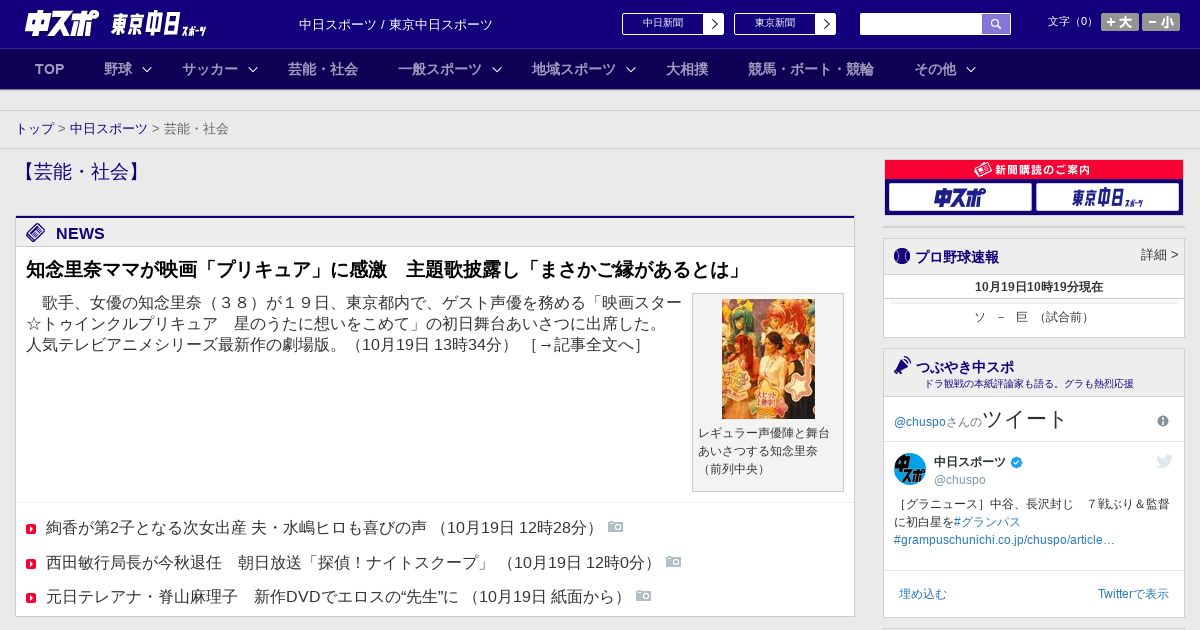
Task: Click 中スポ subscription banner button
Action: [x=960, y=197]
